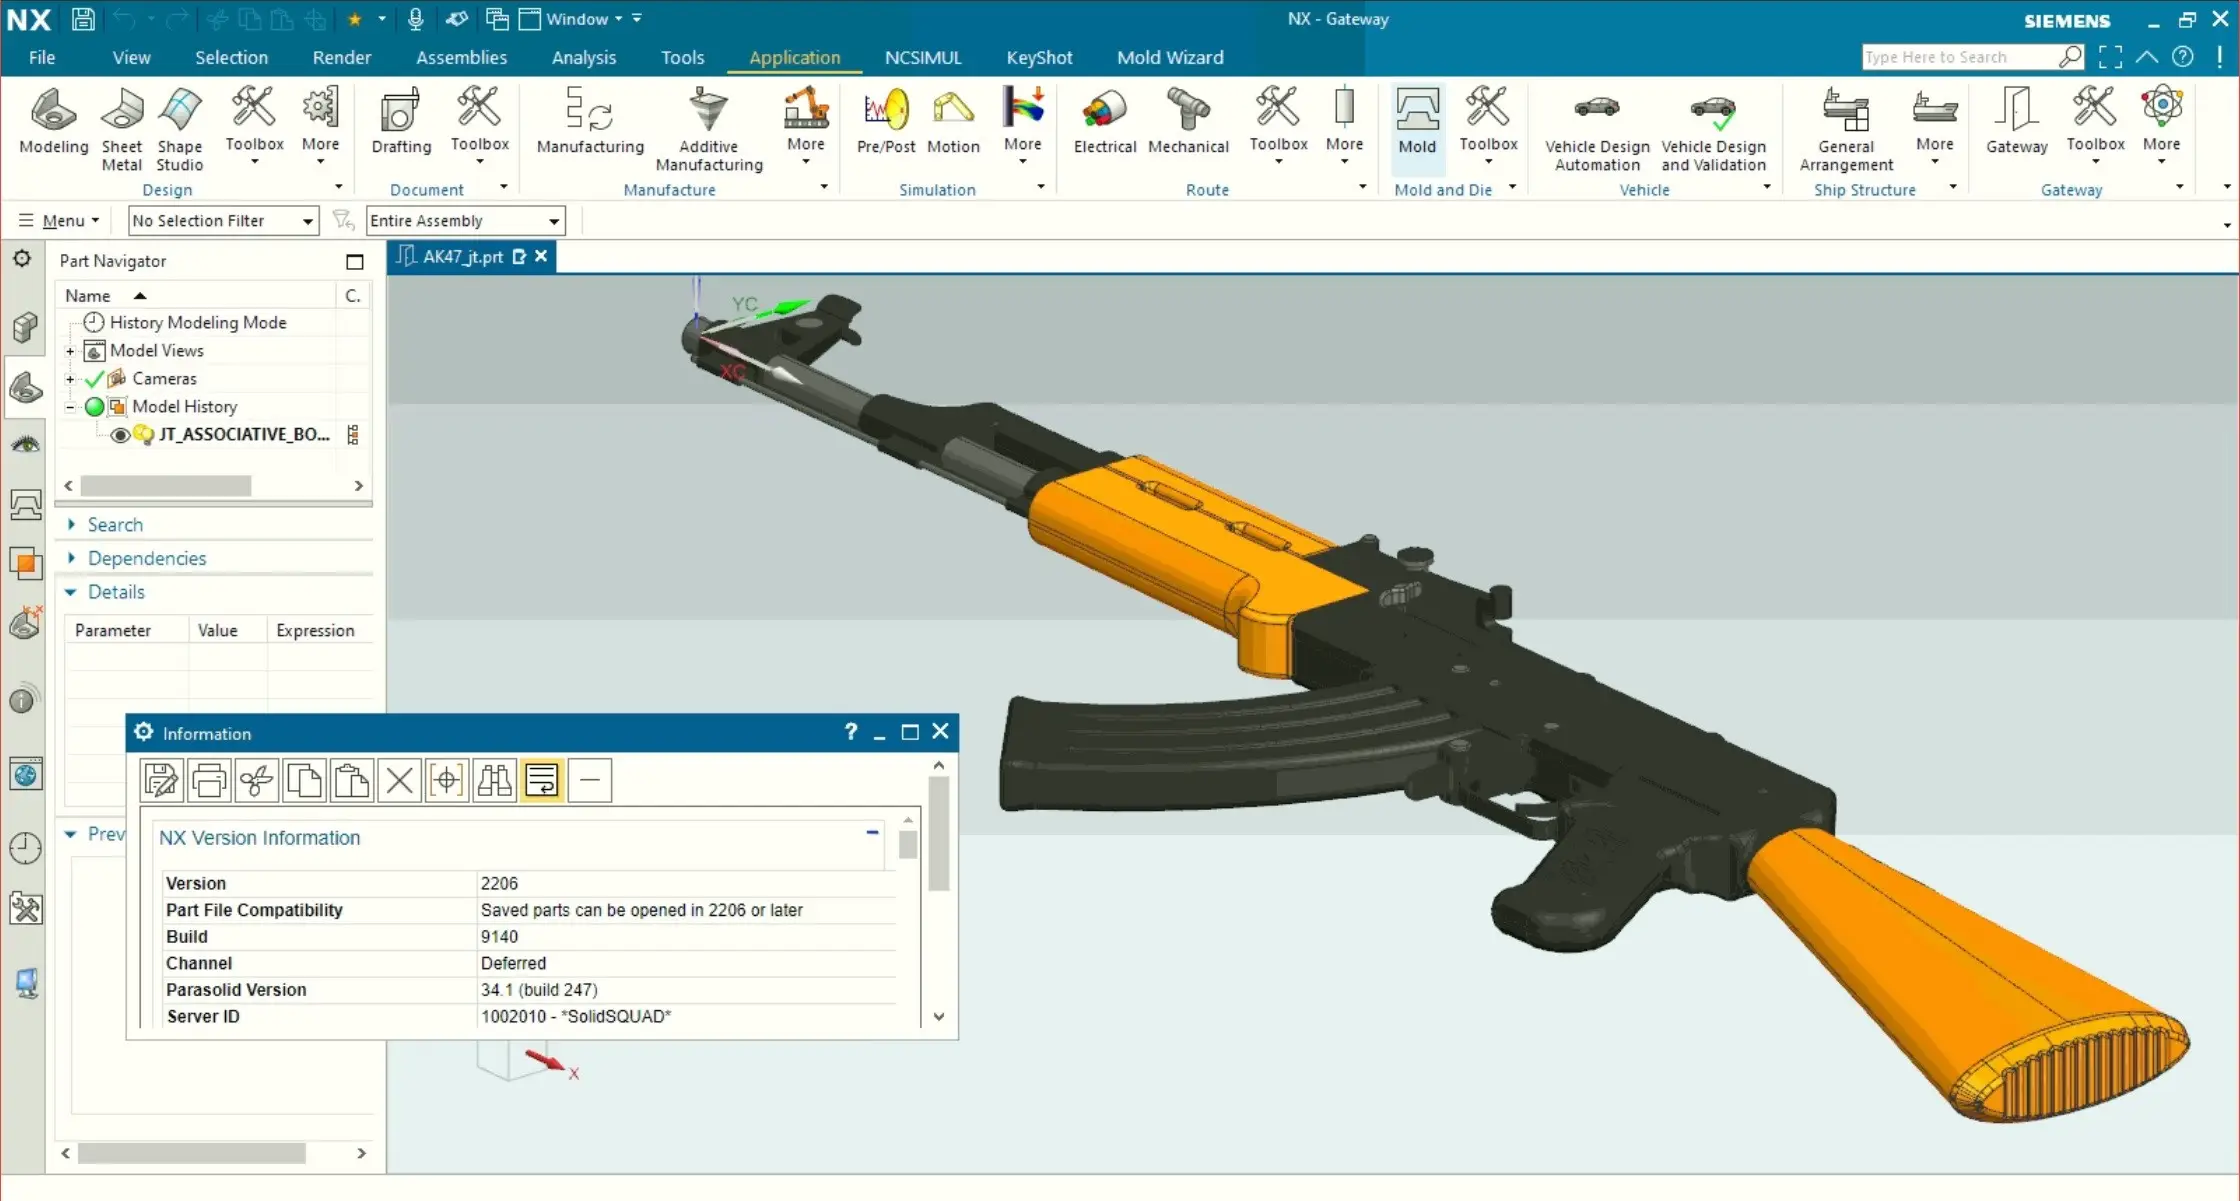Print the Information window contents
Viewport: 2240px width, 1201px height.
pyautogui.click(x=209, y=780)
